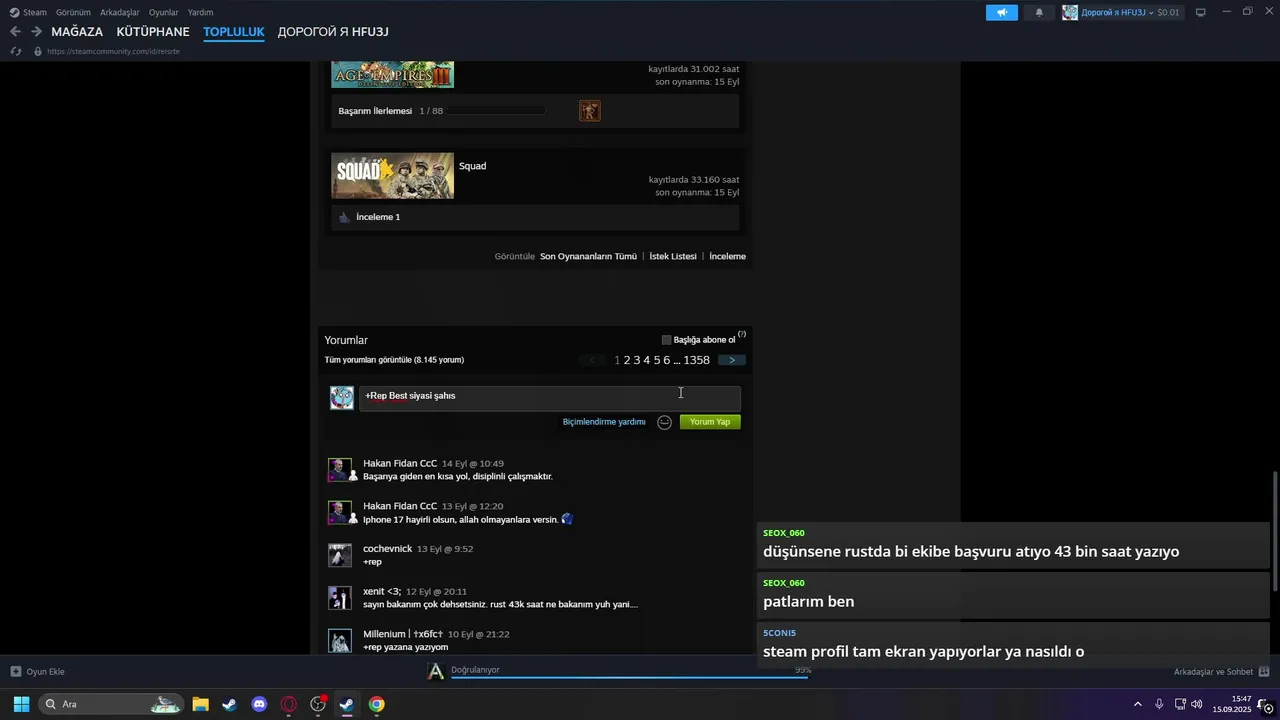Open the Görünüm menu

[x=73, y=12]
